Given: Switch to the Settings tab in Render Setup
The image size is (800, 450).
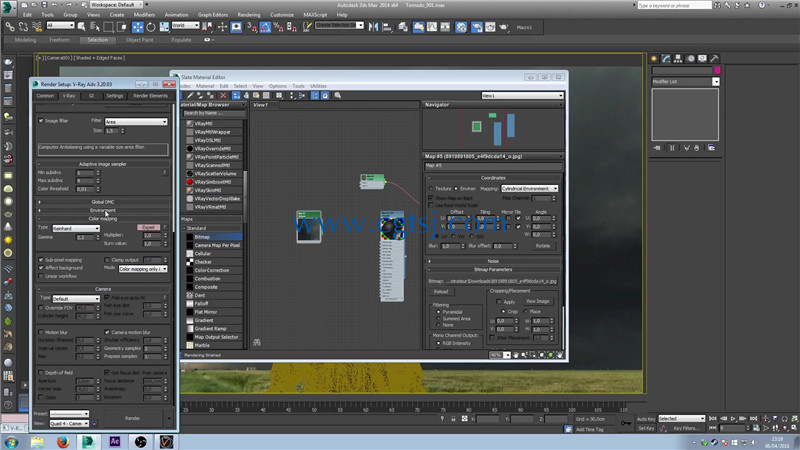Looking at the screenshot, I should point(115,96).
